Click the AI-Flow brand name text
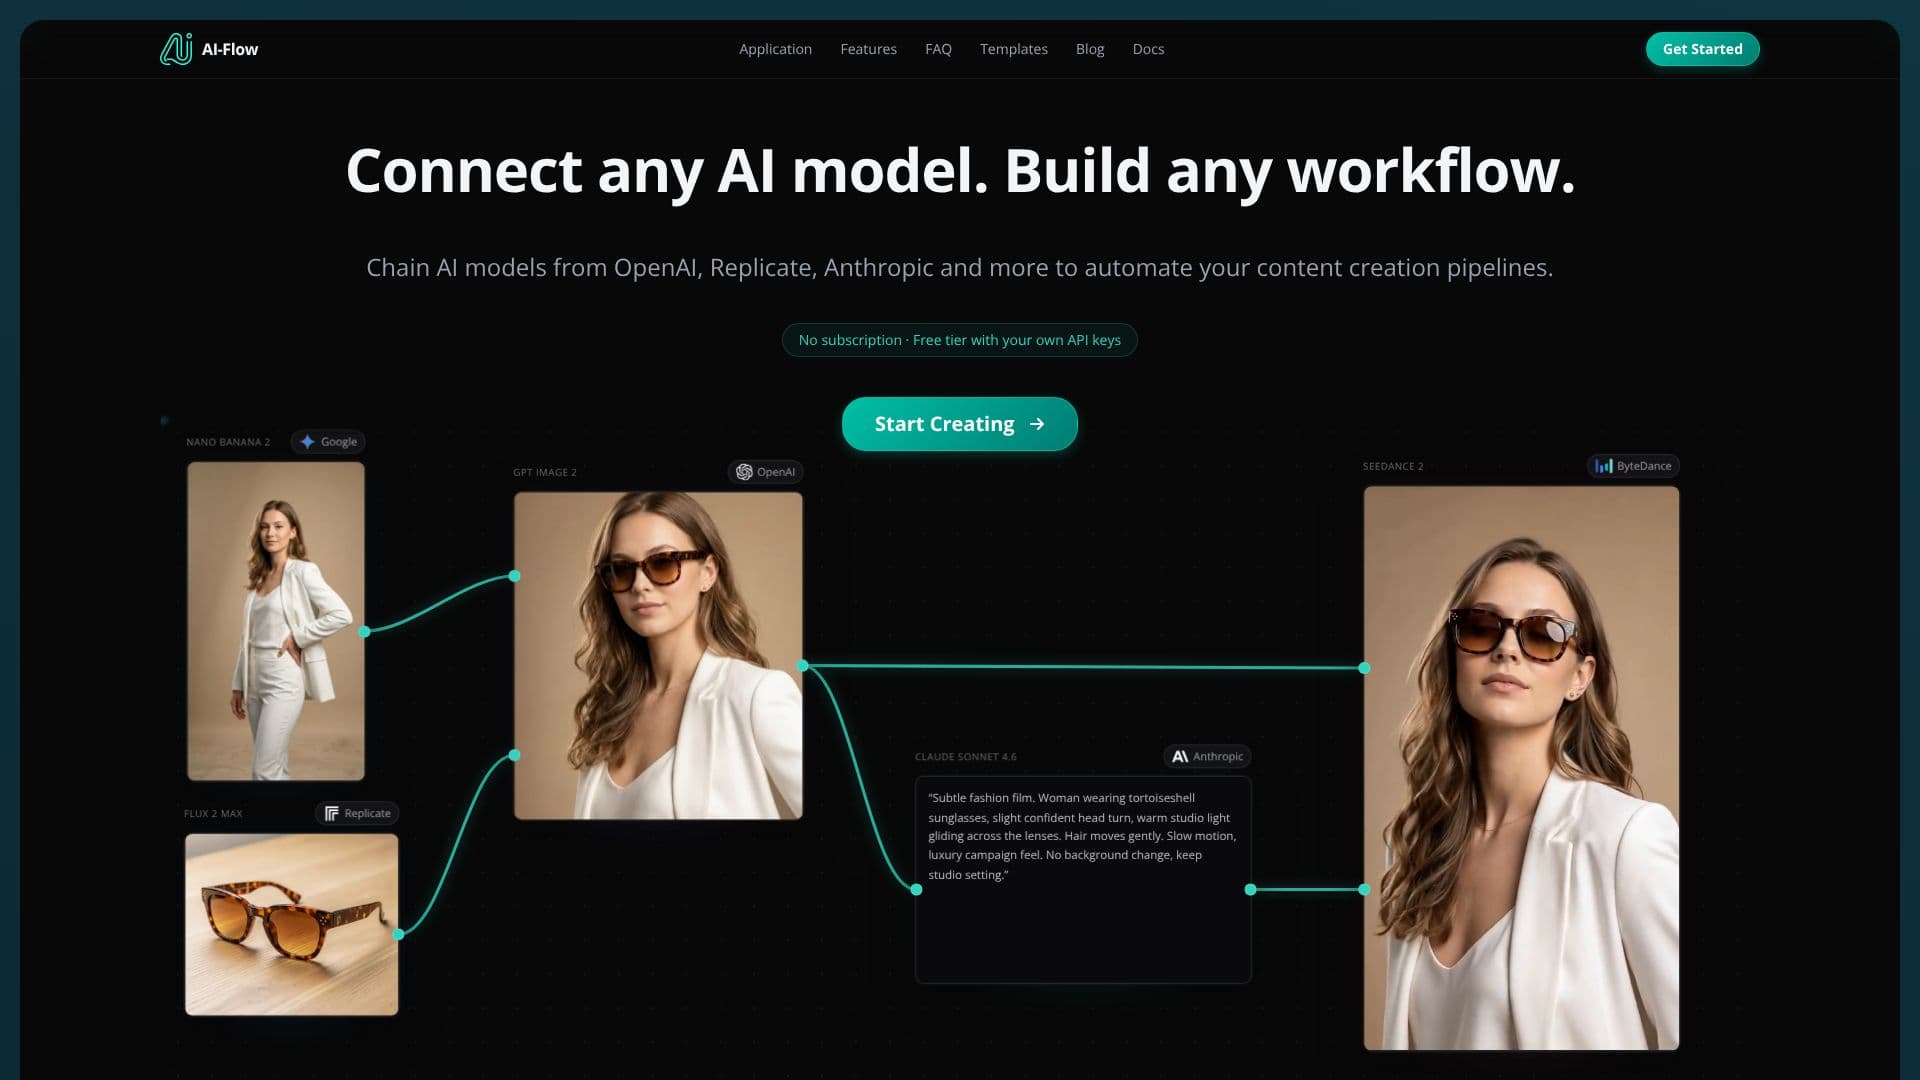 click(x=230, y=49)
